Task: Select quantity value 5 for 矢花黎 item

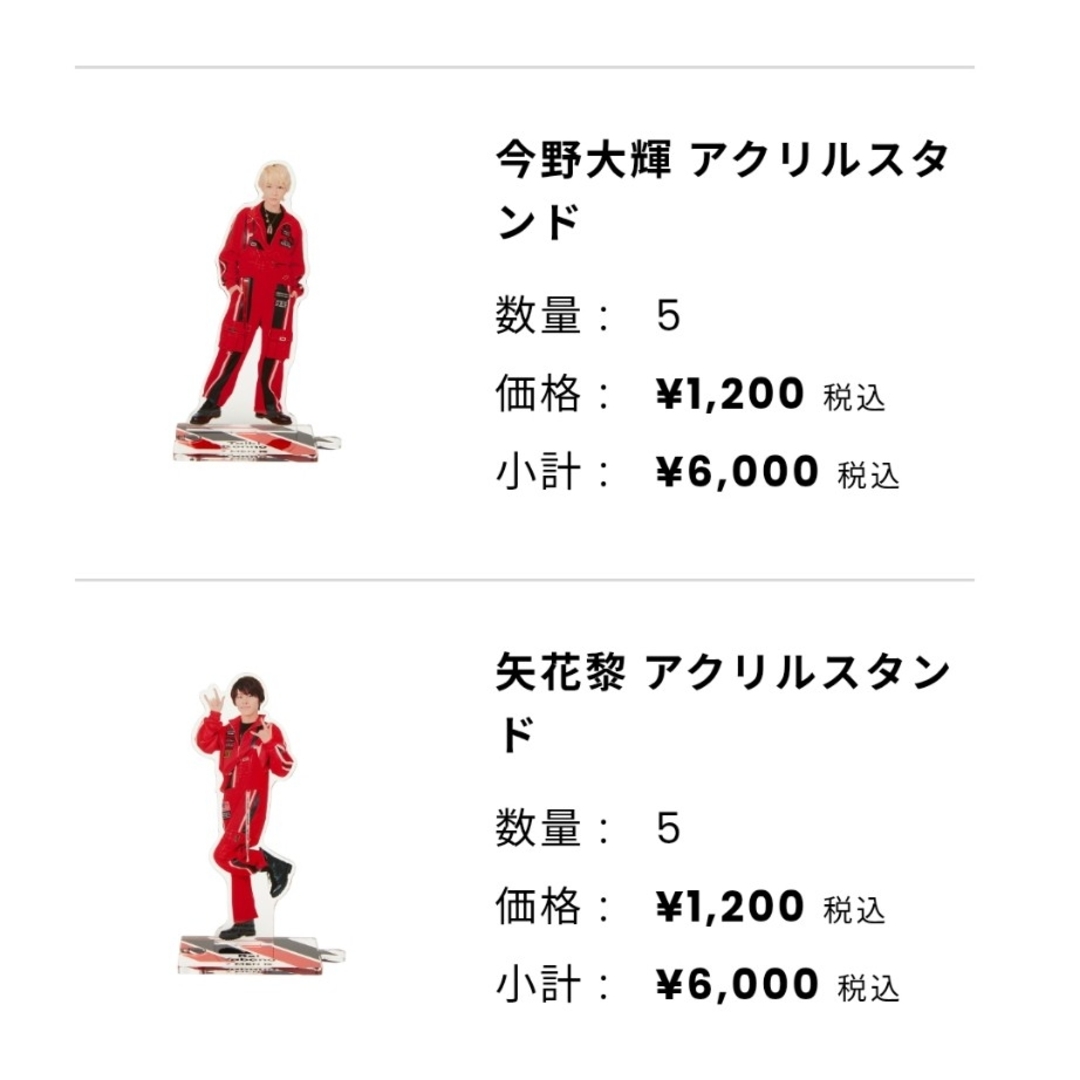Action: pyautogui.click(x=668, y=829)
